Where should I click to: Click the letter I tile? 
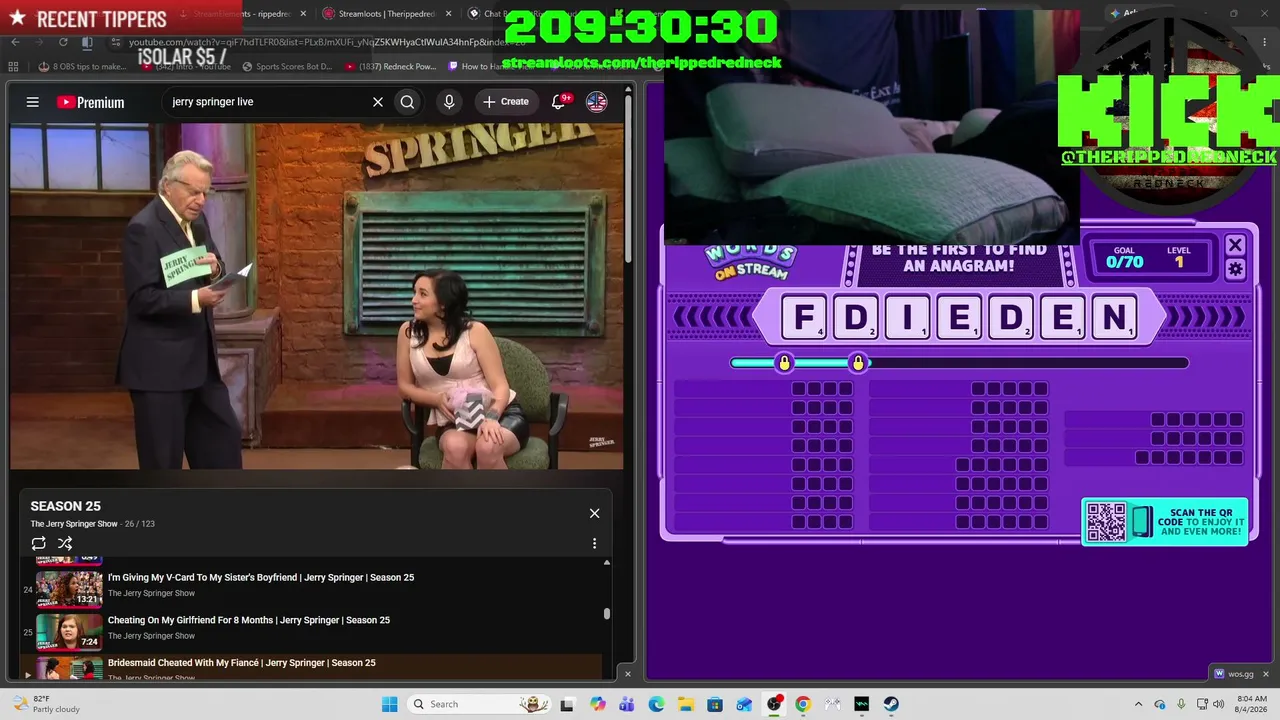908,318
